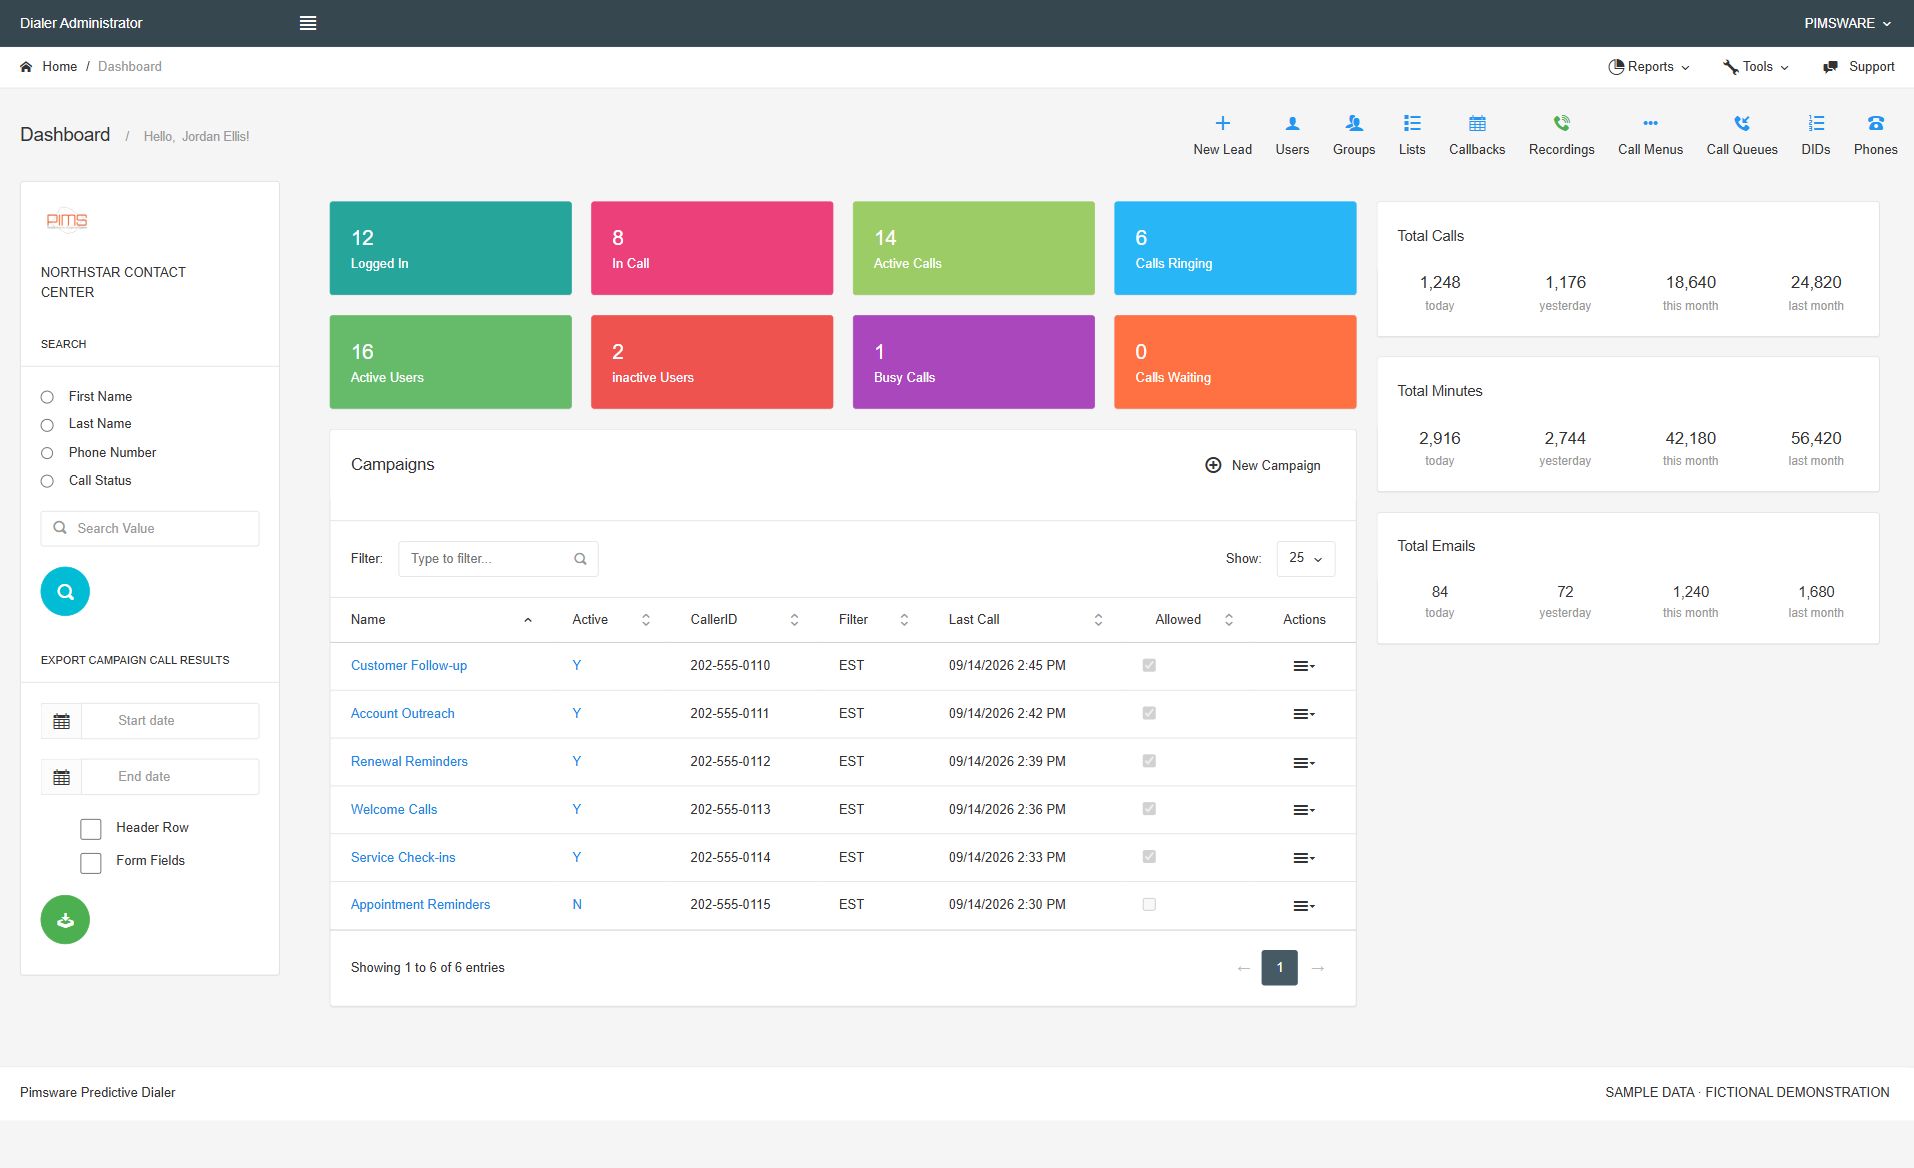This screenshot has width=1914, height=1168.
Task: Open actions menu for Welcome Calls
Action: [x=1304, y=810]
